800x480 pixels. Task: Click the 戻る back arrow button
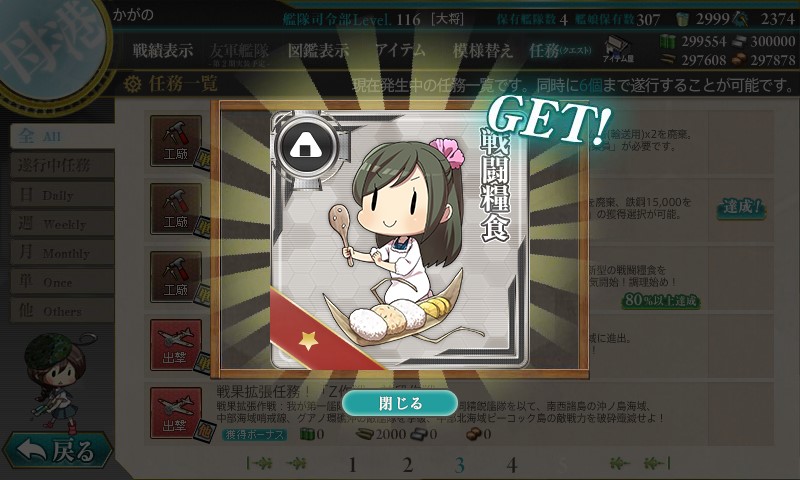pyautogui.click(x=57, y=450)
